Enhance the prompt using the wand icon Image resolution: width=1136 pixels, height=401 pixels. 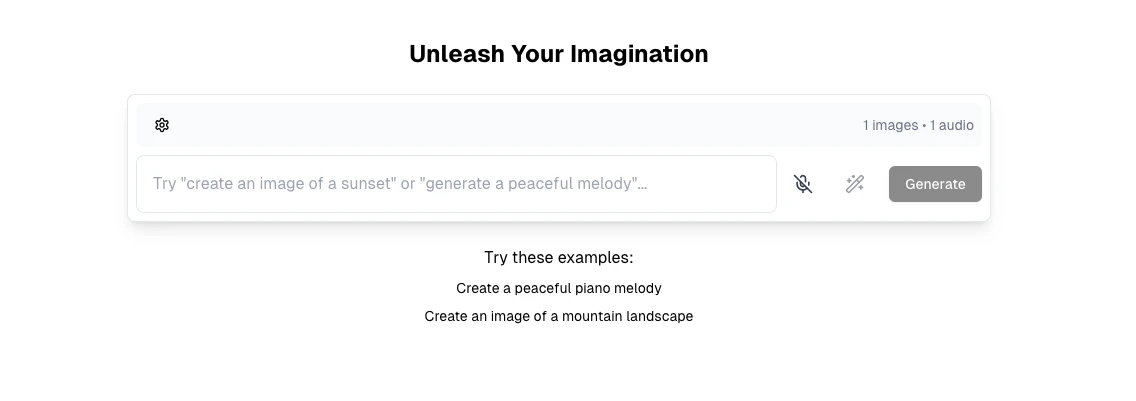(x=854, y=184)
